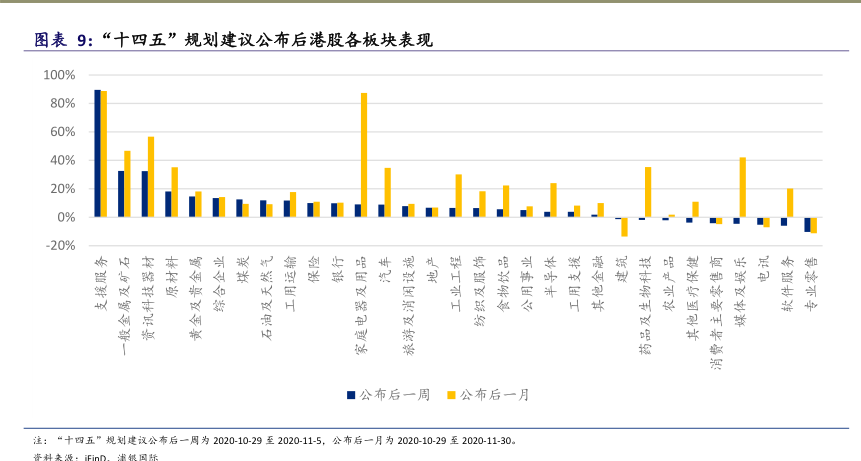Click the negative yellow 建筑 bar
Screen dimensions: 861x461
pos(624,226)
